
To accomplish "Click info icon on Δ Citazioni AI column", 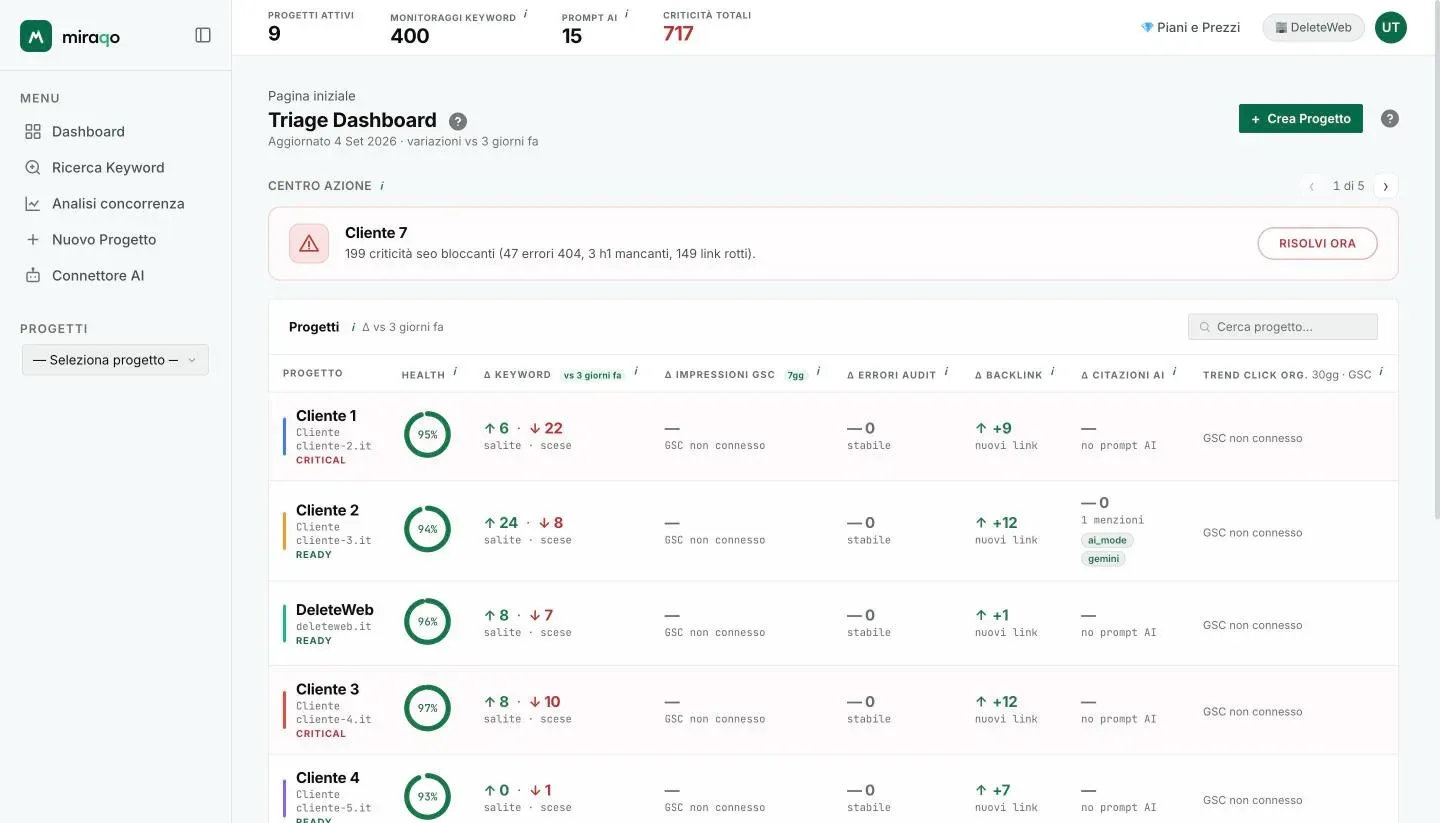I will (x=1175, y=372).
